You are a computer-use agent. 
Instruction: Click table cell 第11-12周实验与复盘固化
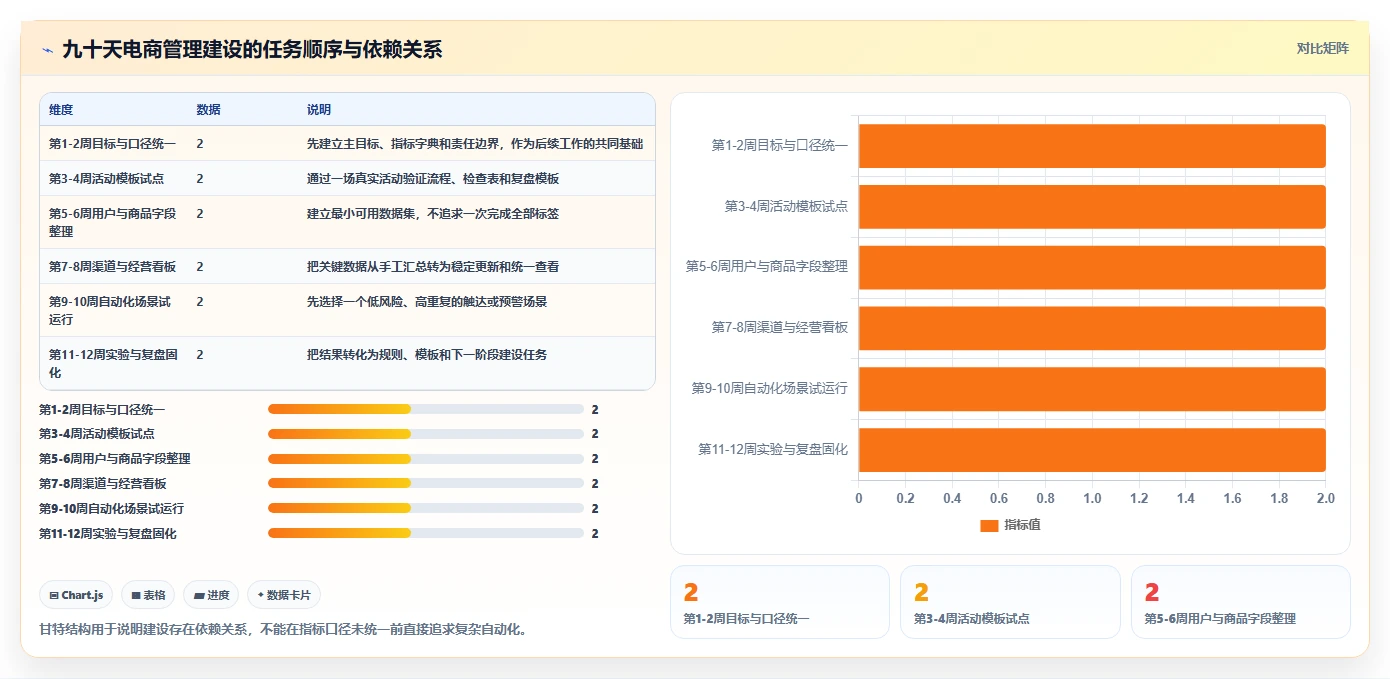point(113,363)
